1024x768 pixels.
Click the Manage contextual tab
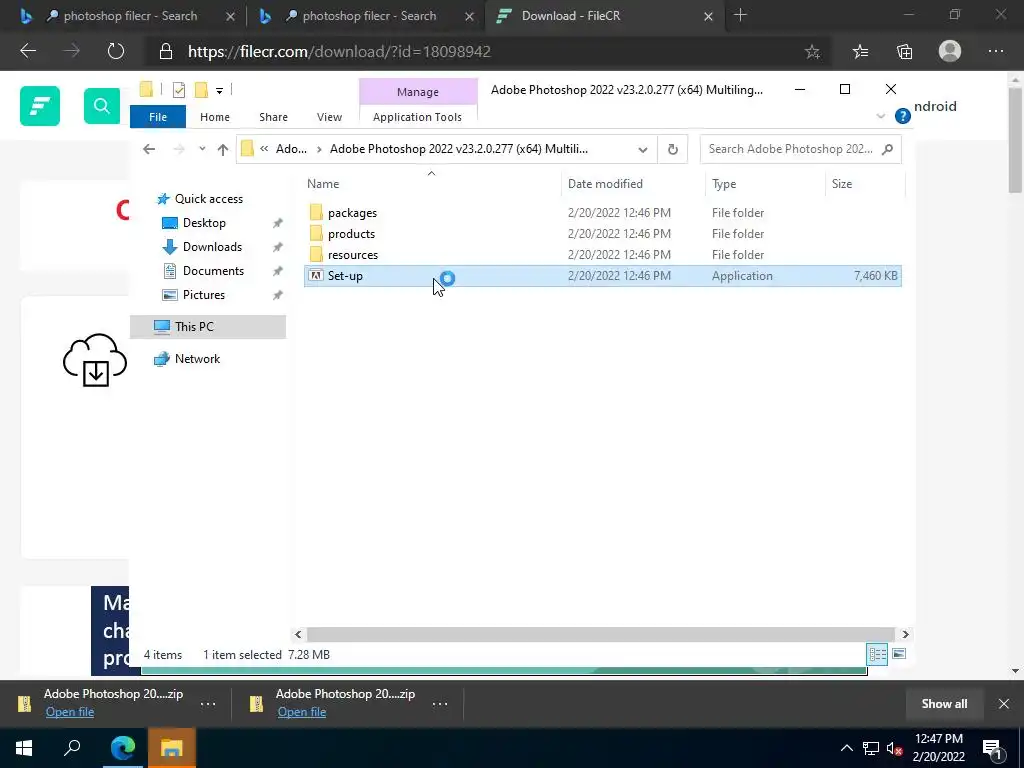click(418, 92)
